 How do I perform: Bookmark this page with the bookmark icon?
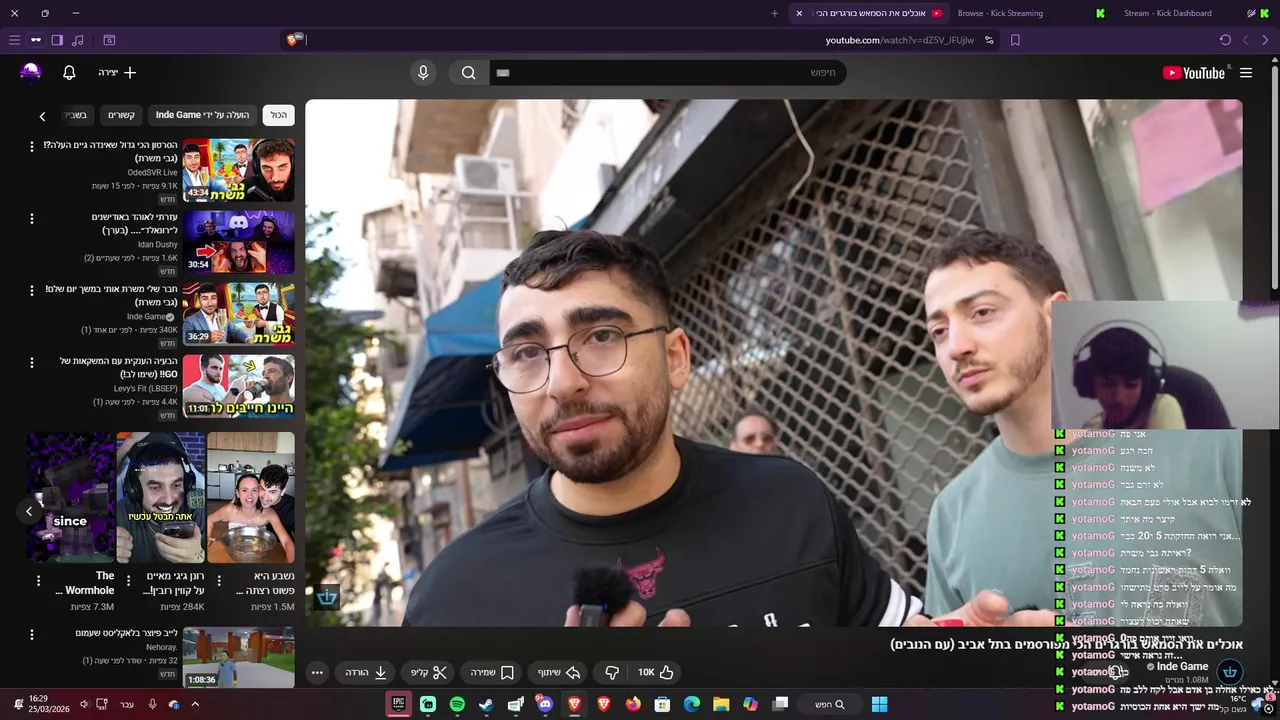pyautogui.click(x=1015, y=40)
